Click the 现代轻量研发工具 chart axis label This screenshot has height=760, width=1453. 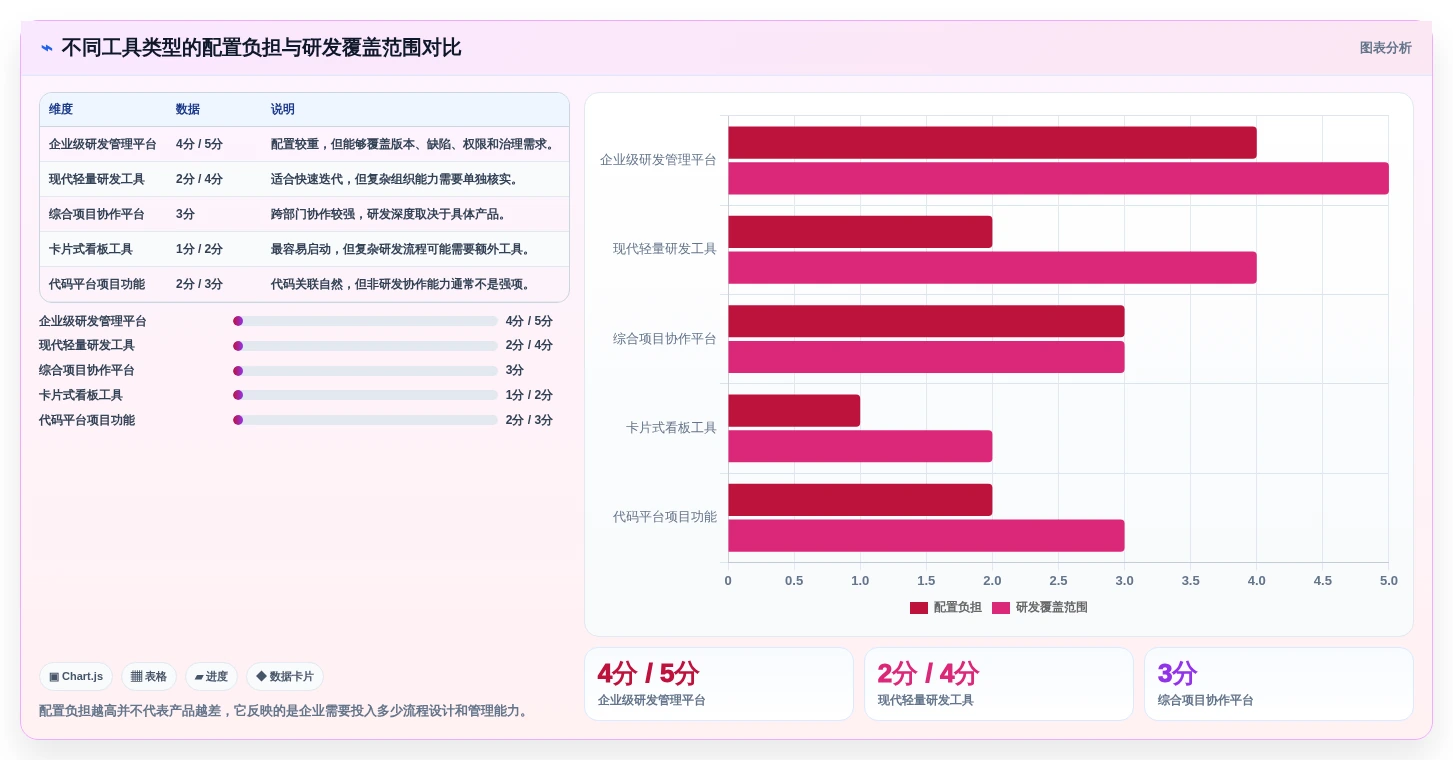pos(665,249)
